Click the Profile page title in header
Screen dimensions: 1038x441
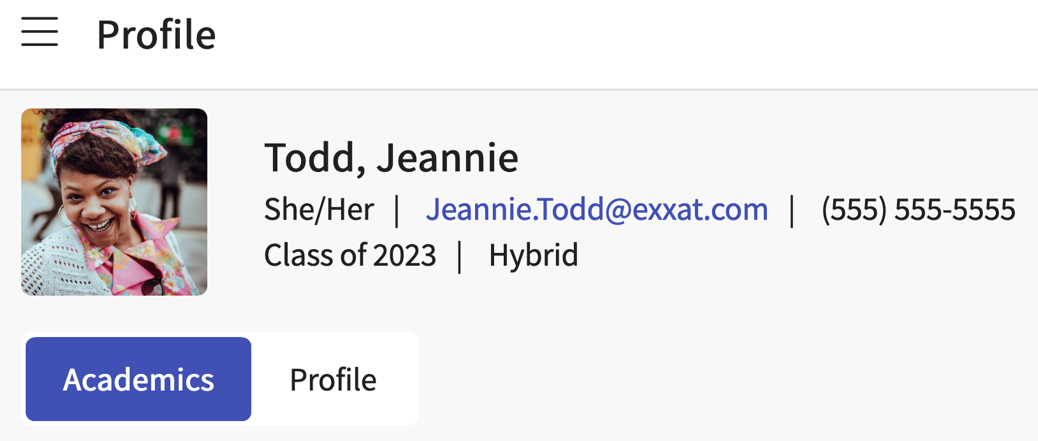point(156,35)
